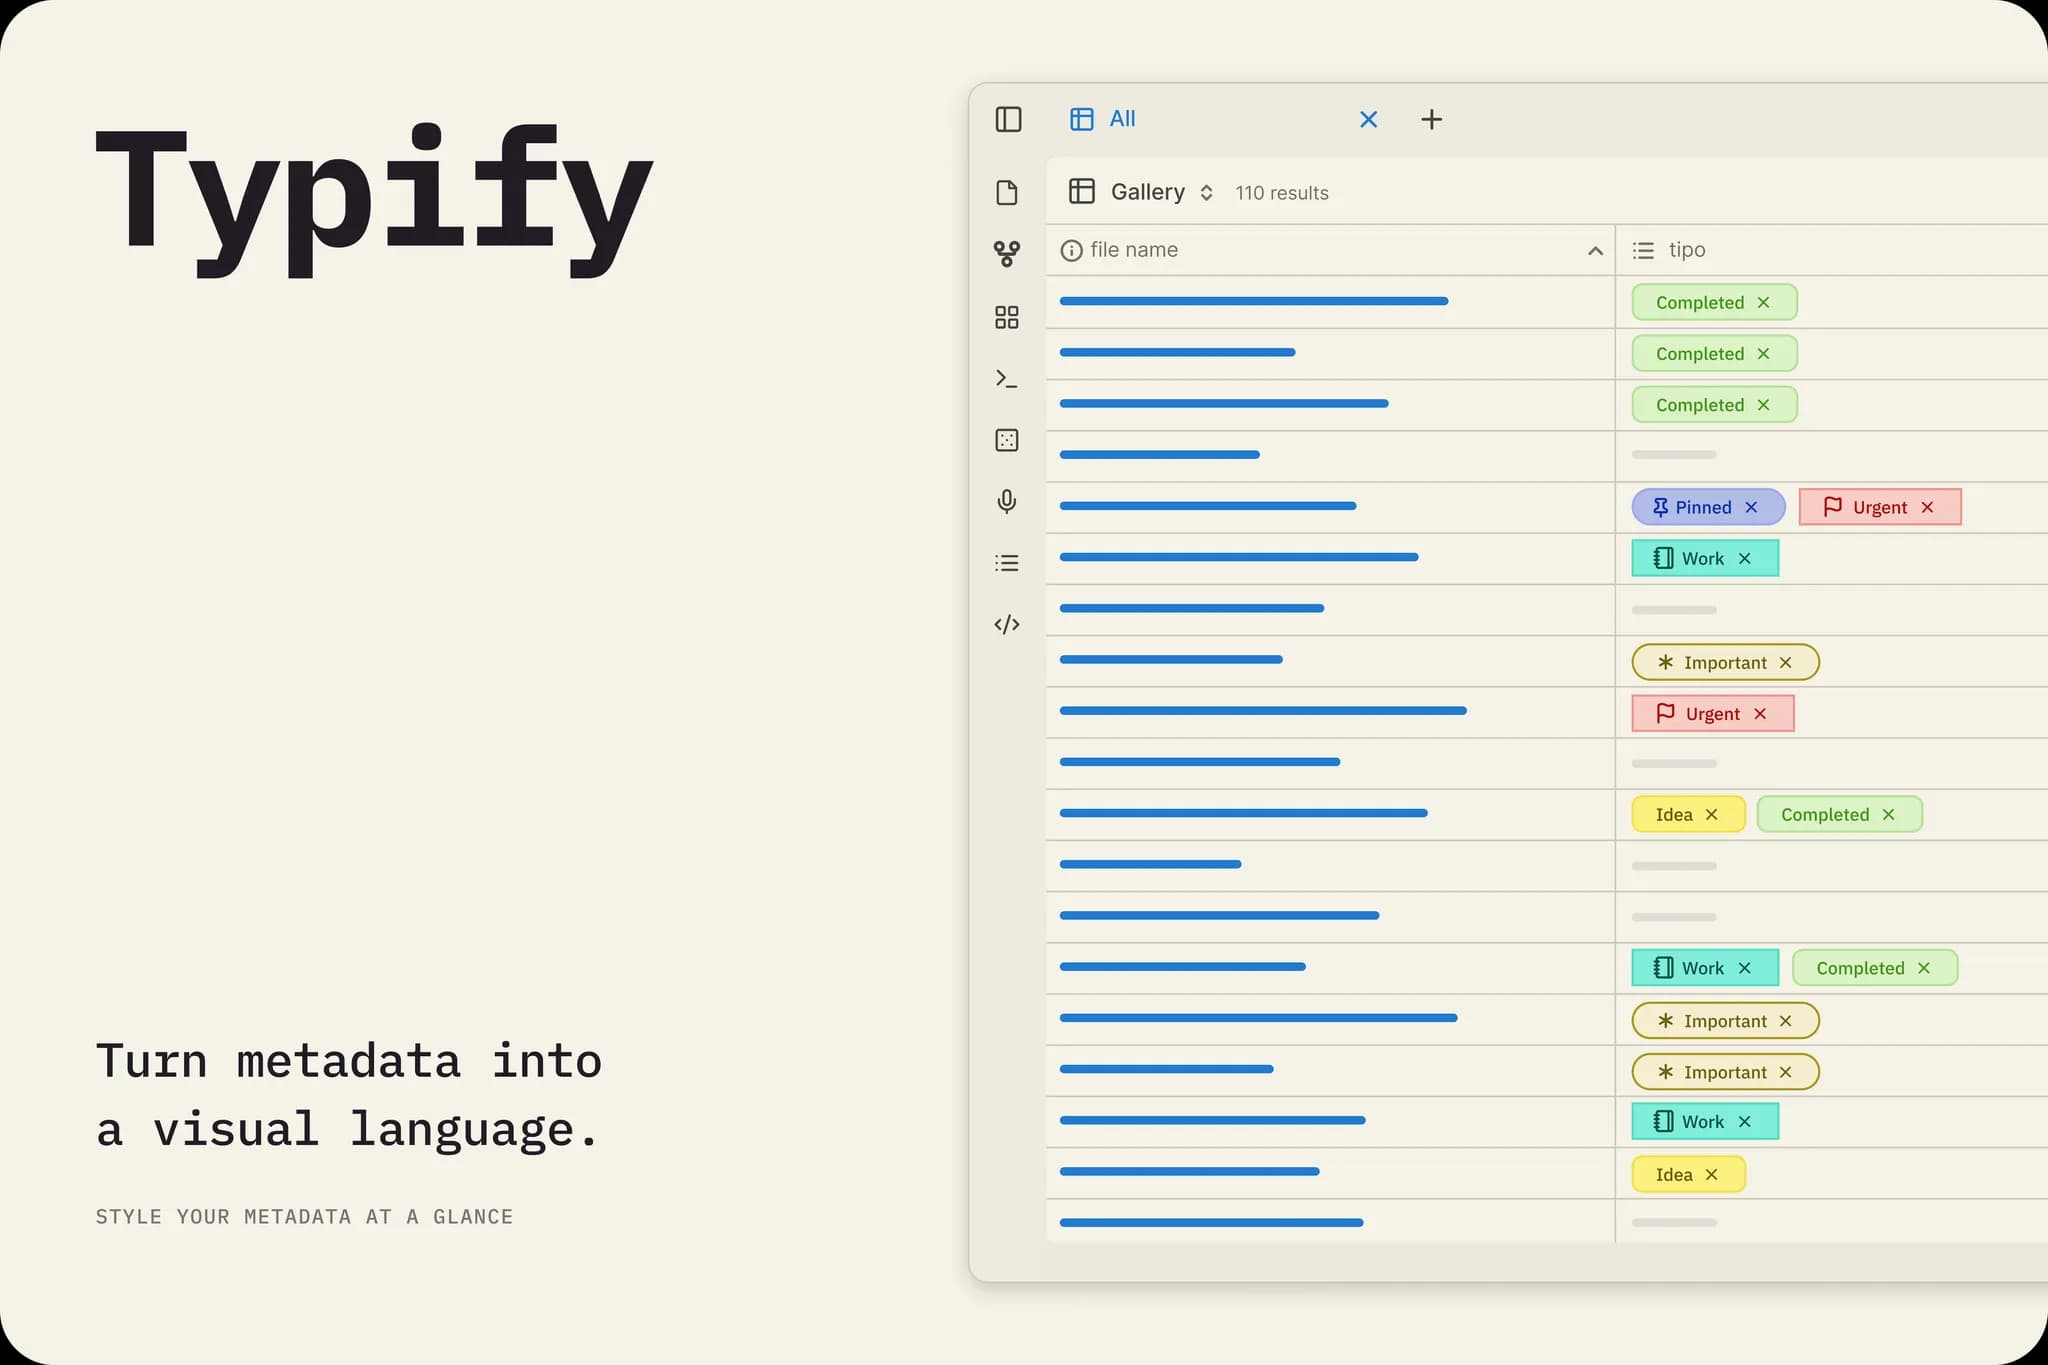Screen dimensions: 2048x1365
Task: Remove the first Important tag
Action: [x=1786, y=662]
